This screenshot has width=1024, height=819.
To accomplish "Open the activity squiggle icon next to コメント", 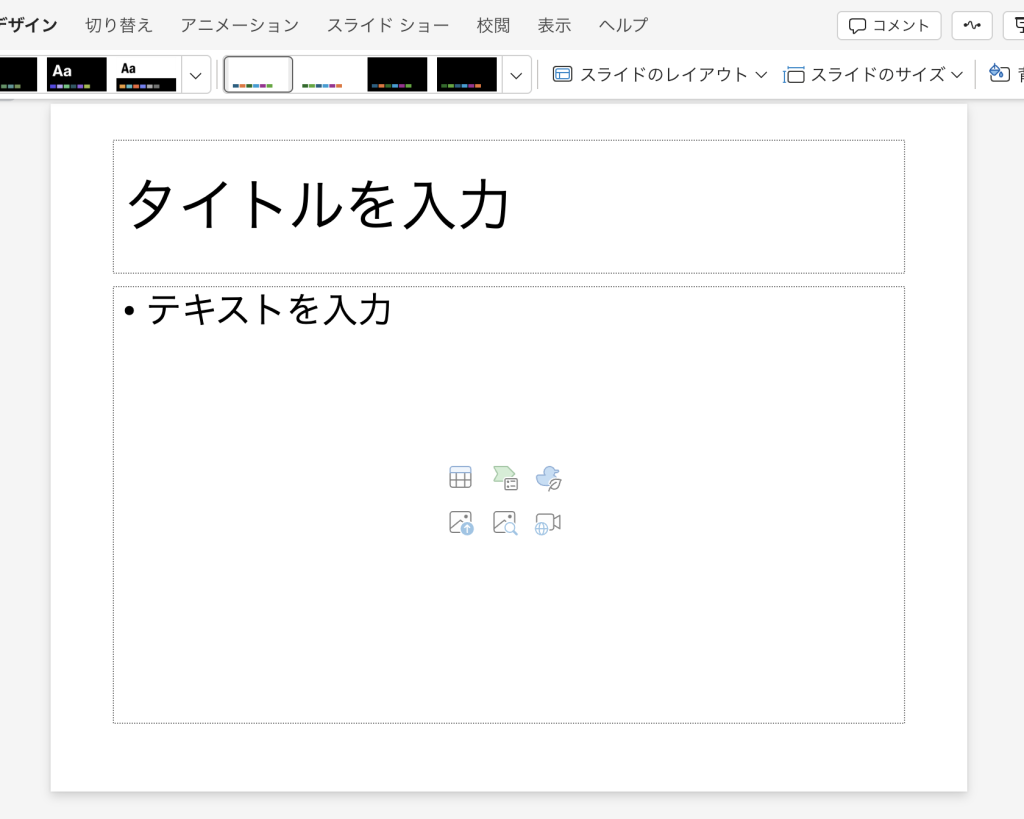I will pyautogui.click(x=972, y=25).
